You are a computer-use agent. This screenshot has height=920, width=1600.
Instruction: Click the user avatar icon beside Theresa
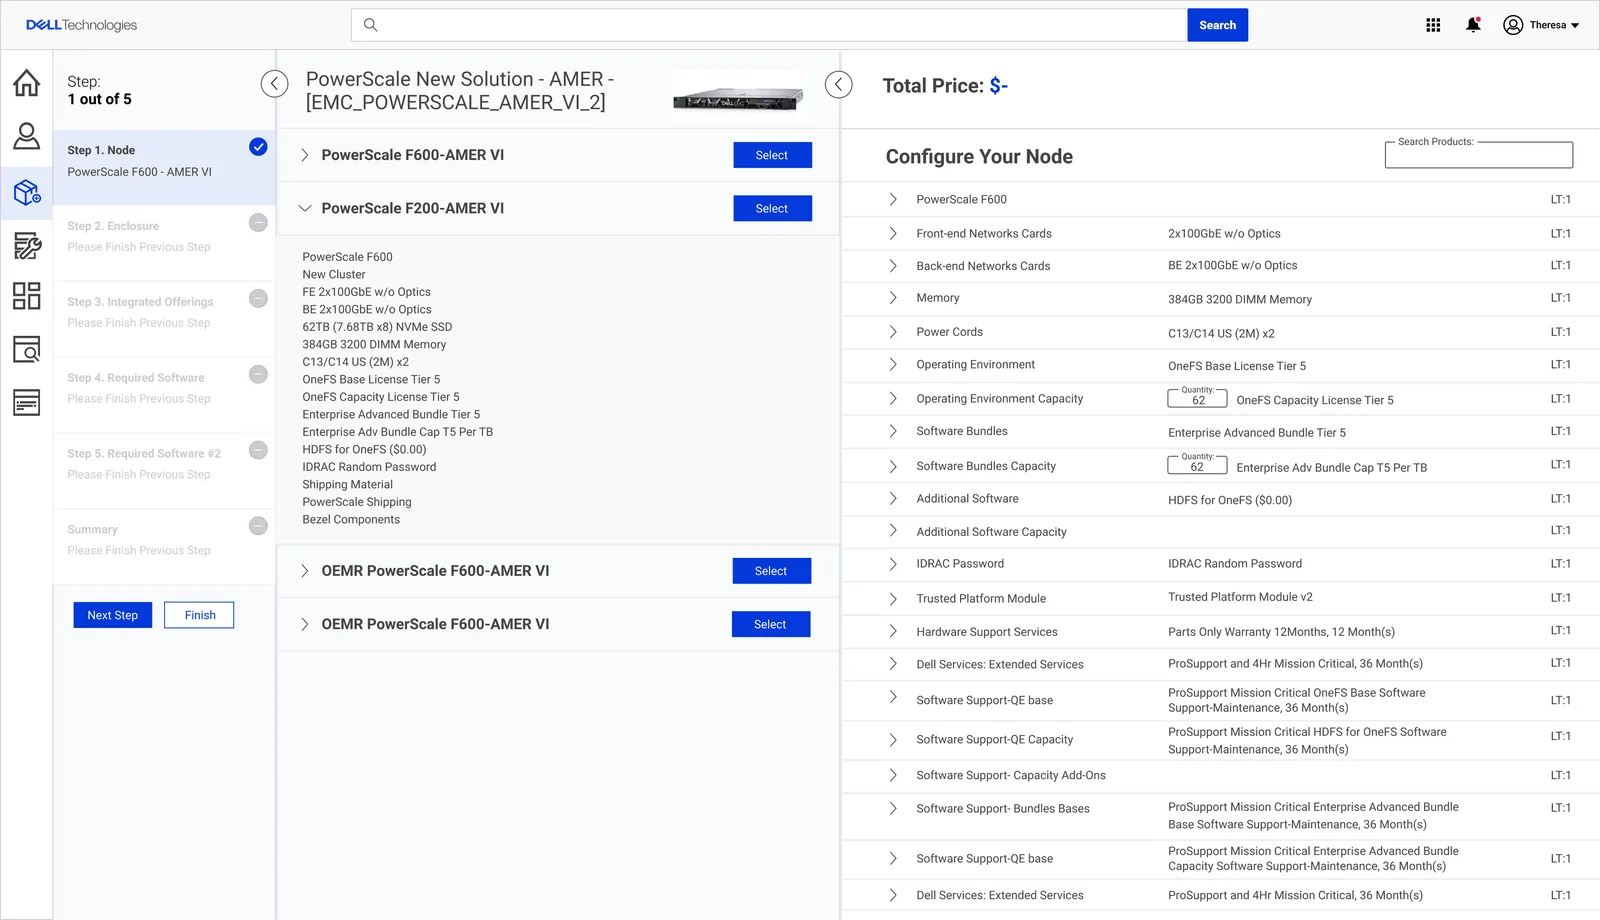(1513, 25)
